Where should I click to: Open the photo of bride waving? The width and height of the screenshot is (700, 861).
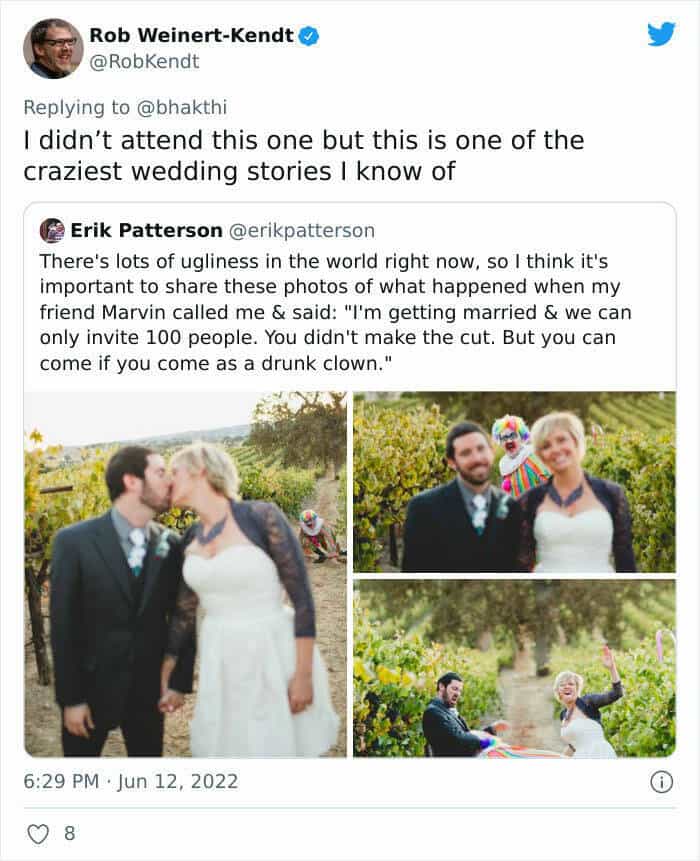514,668
